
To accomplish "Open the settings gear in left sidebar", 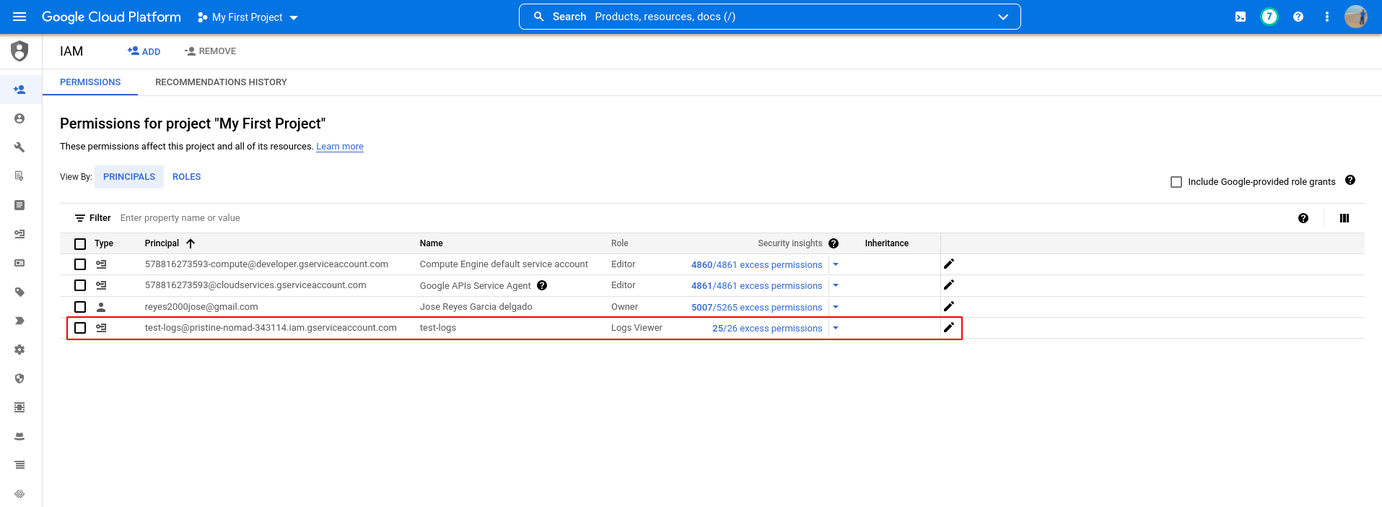I will pyautogui.click(x=19, y=350).
